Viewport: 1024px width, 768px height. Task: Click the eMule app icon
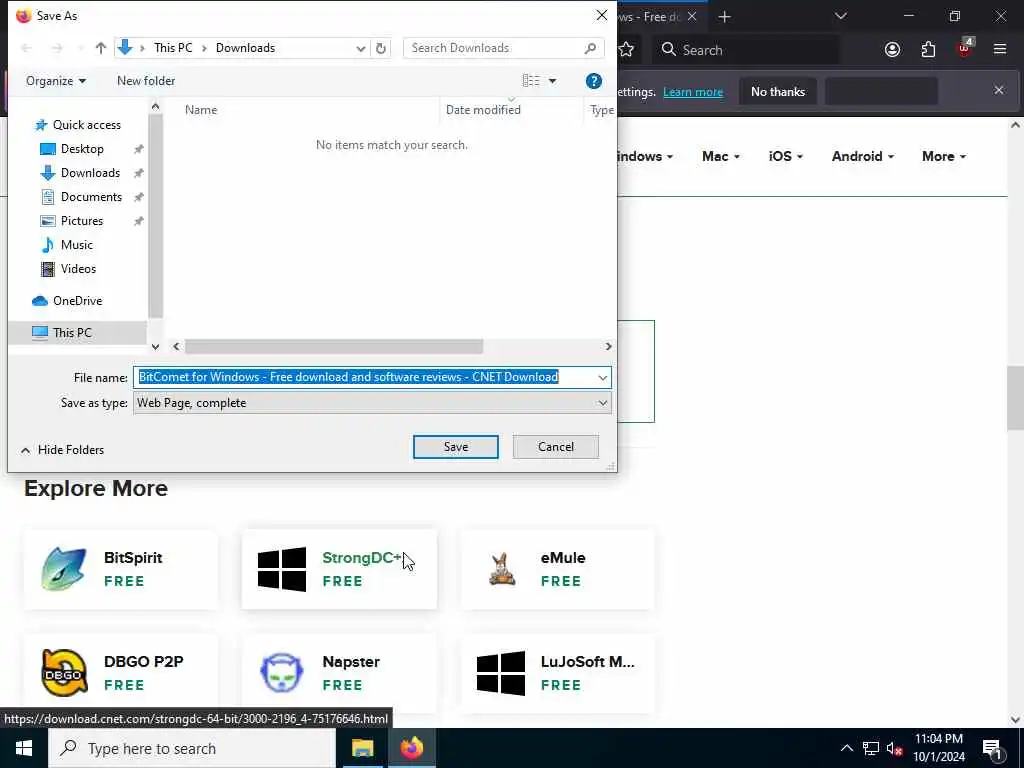pos(501,569)
